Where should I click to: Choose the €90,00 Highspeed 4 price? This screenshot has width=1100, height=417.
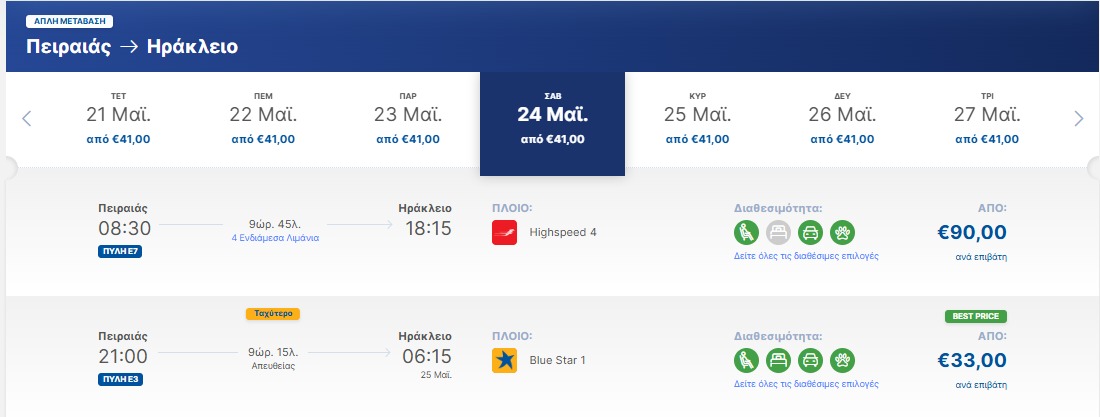tap(972, 232)
